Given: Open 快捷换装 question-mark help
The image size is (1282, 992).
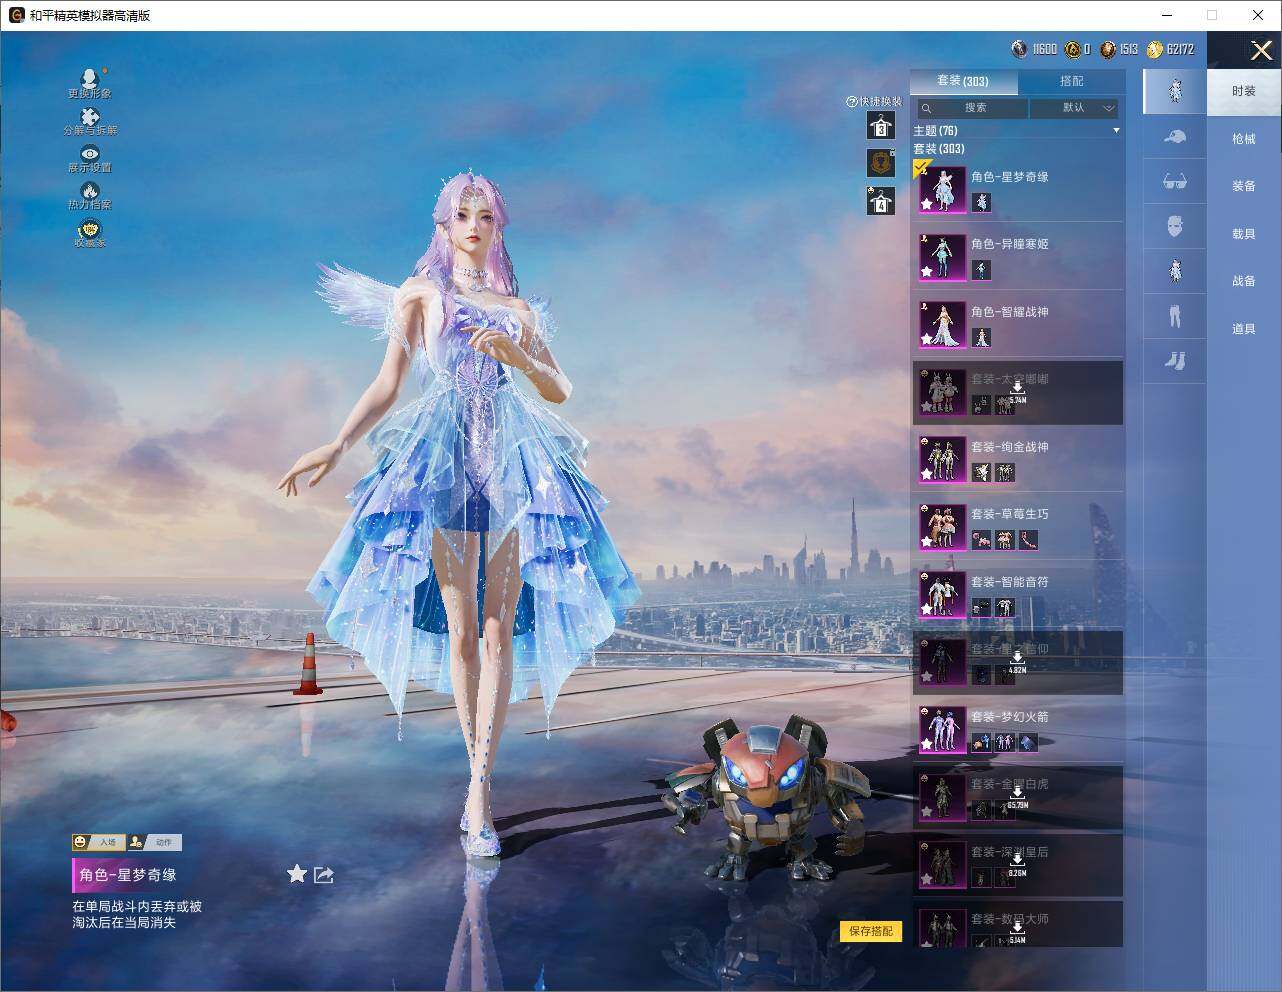Looking at the screenshot, I should (851, 101).
